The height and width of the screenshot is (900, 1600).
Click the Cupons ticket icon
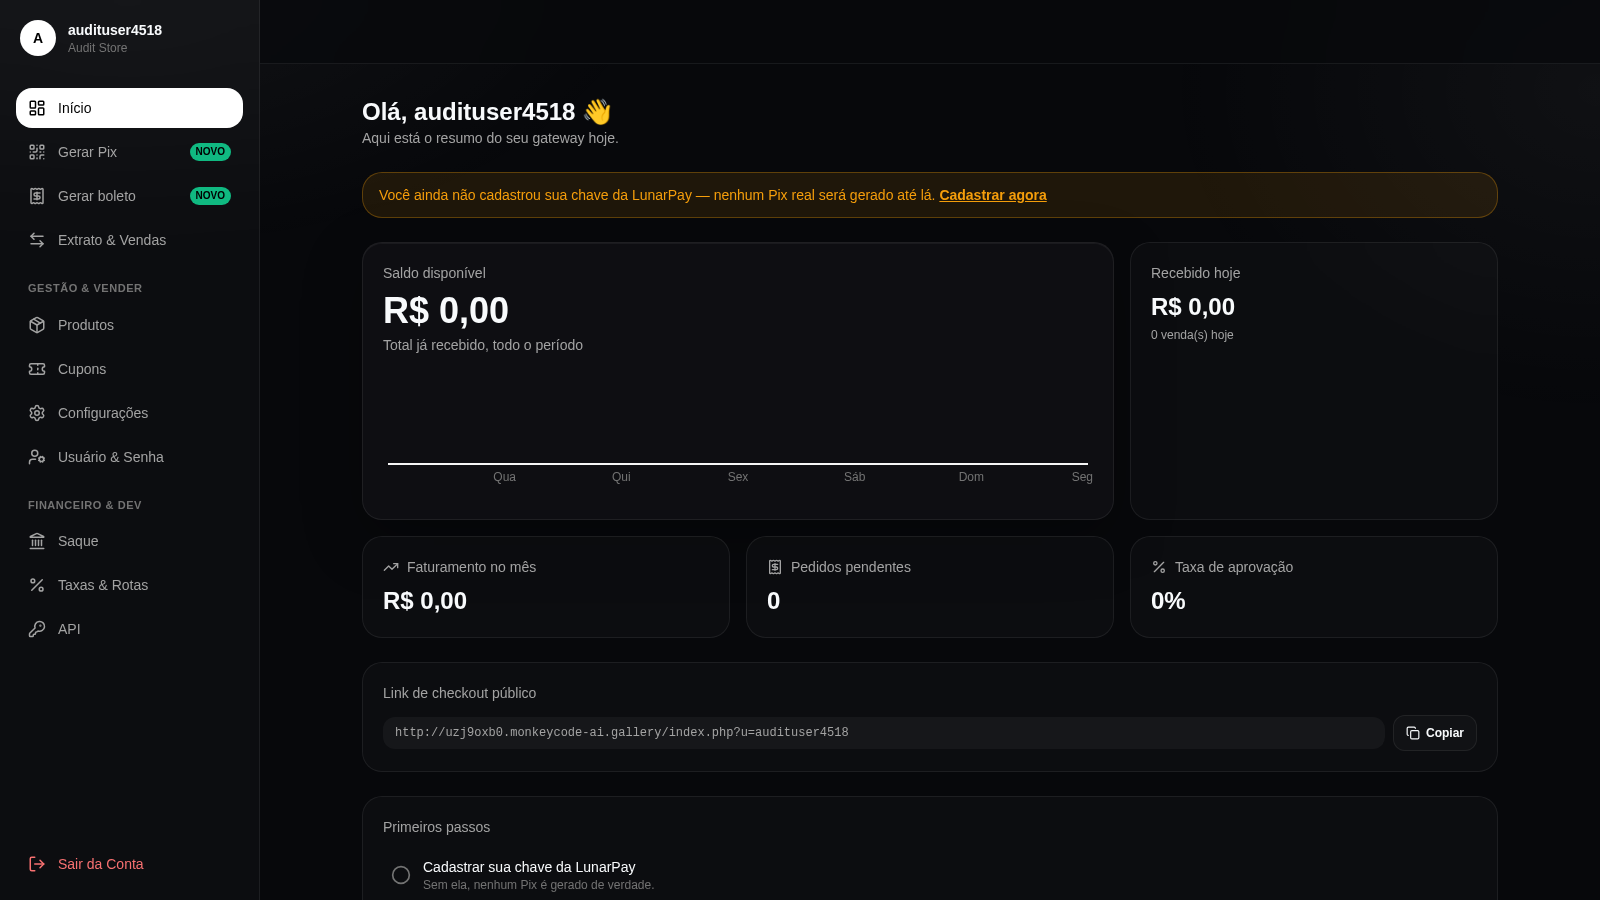(x=37, y=369)
